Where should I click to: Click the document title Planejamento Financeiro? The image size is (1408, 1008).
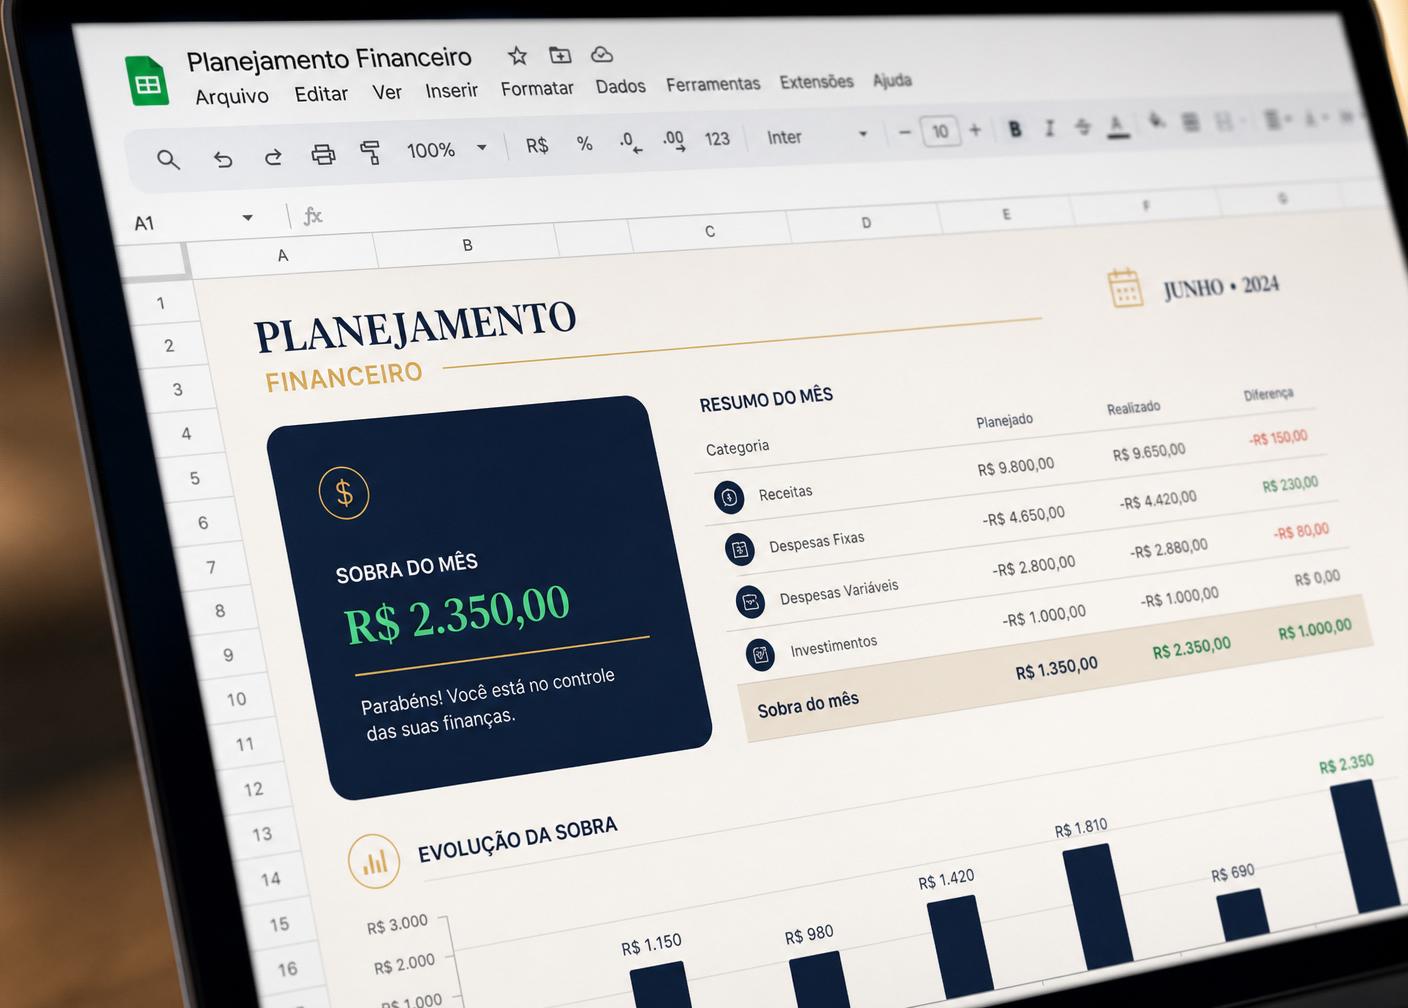point(329,60)
